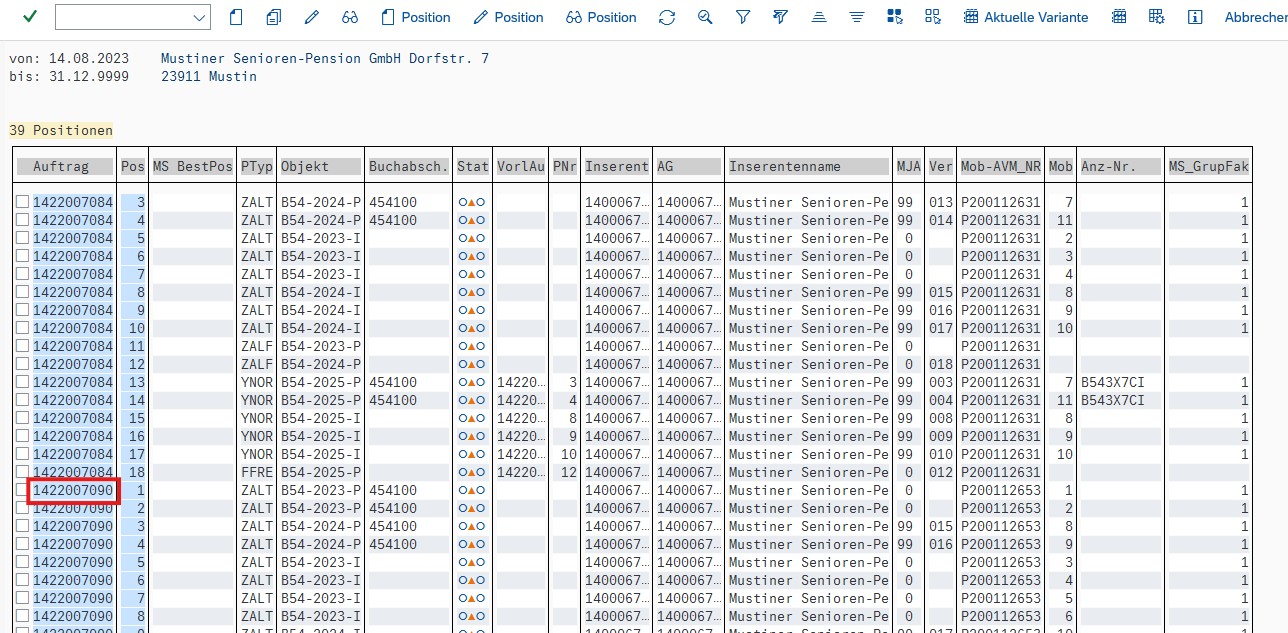Screen dimensions: 1288x633
Task: Click the PTyp column header
Action: (256, 166)
